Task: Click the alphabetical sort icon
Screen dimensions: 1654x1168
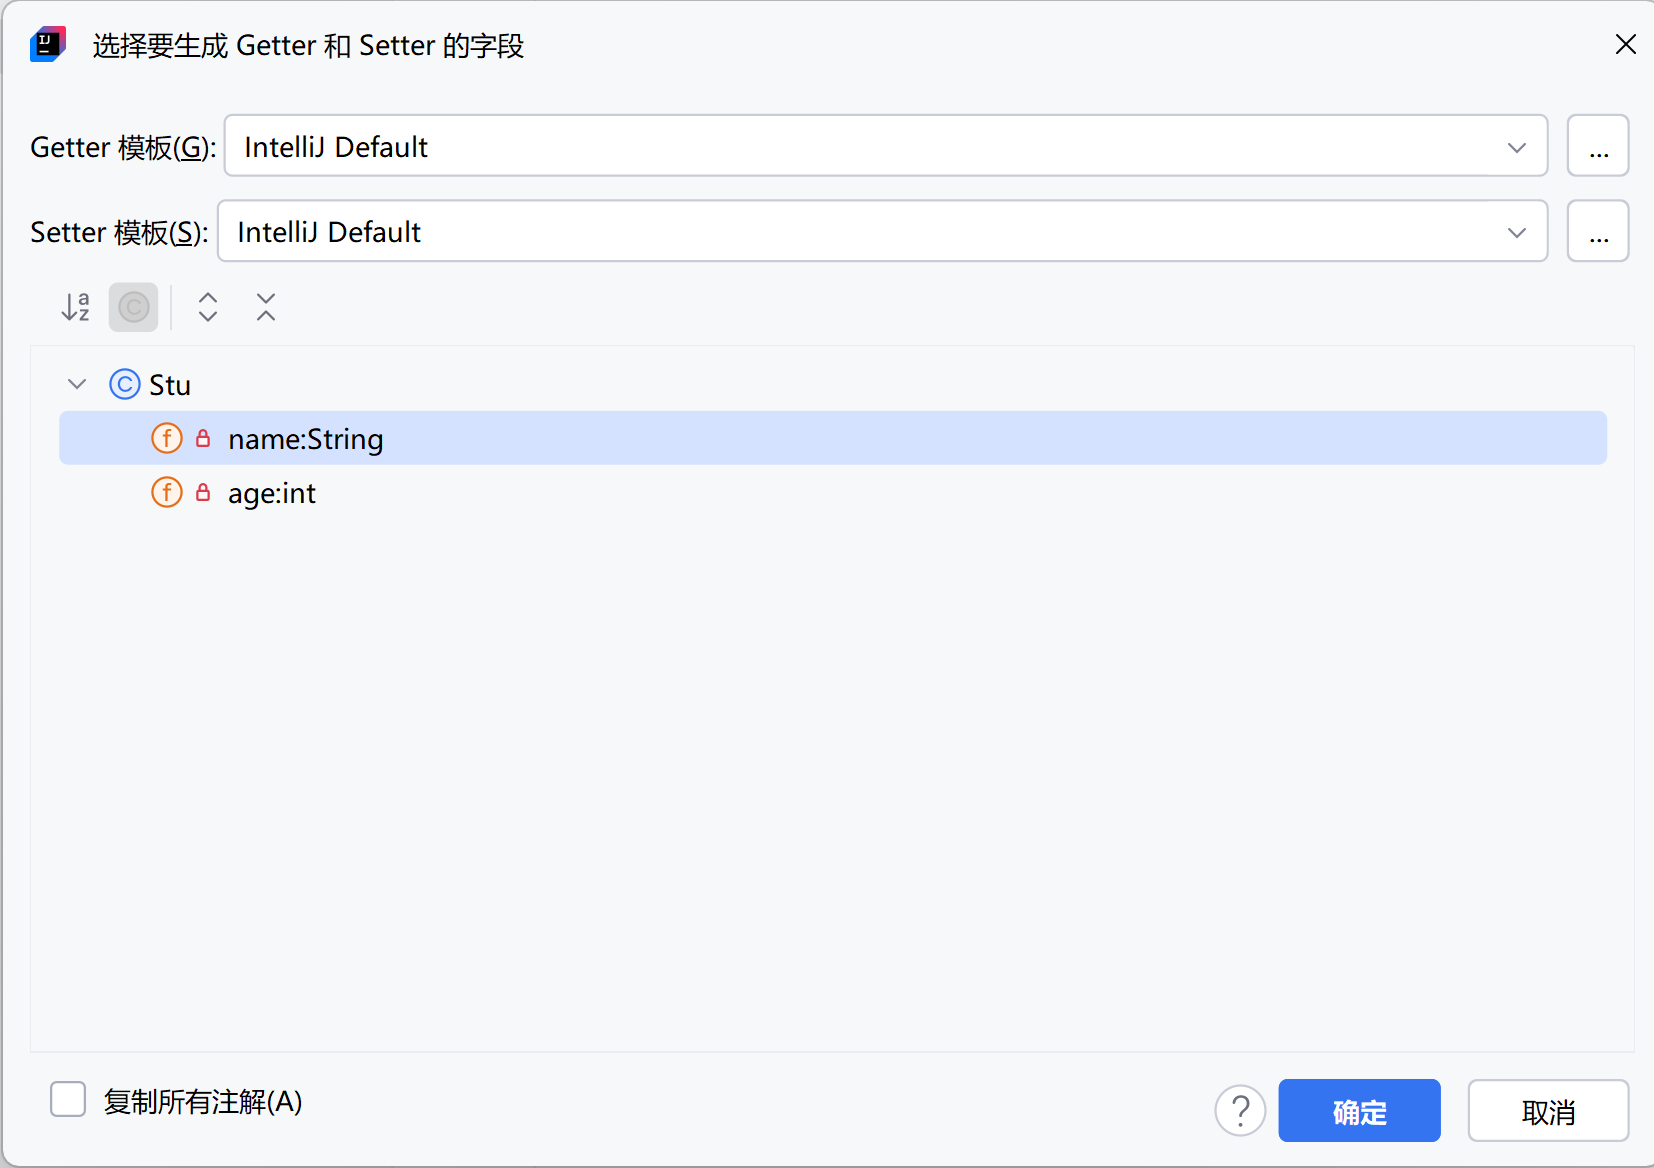Action: [x=76, y=307]
